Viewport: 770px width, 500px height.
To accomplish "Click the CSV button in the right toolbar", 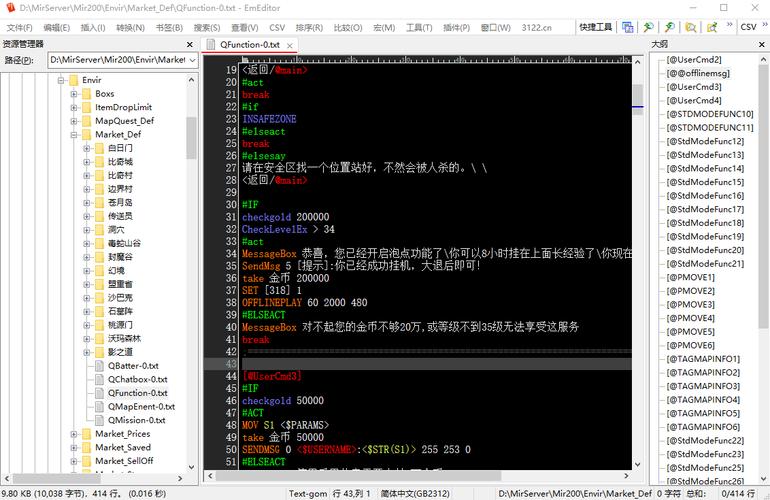I will point(748,28).
